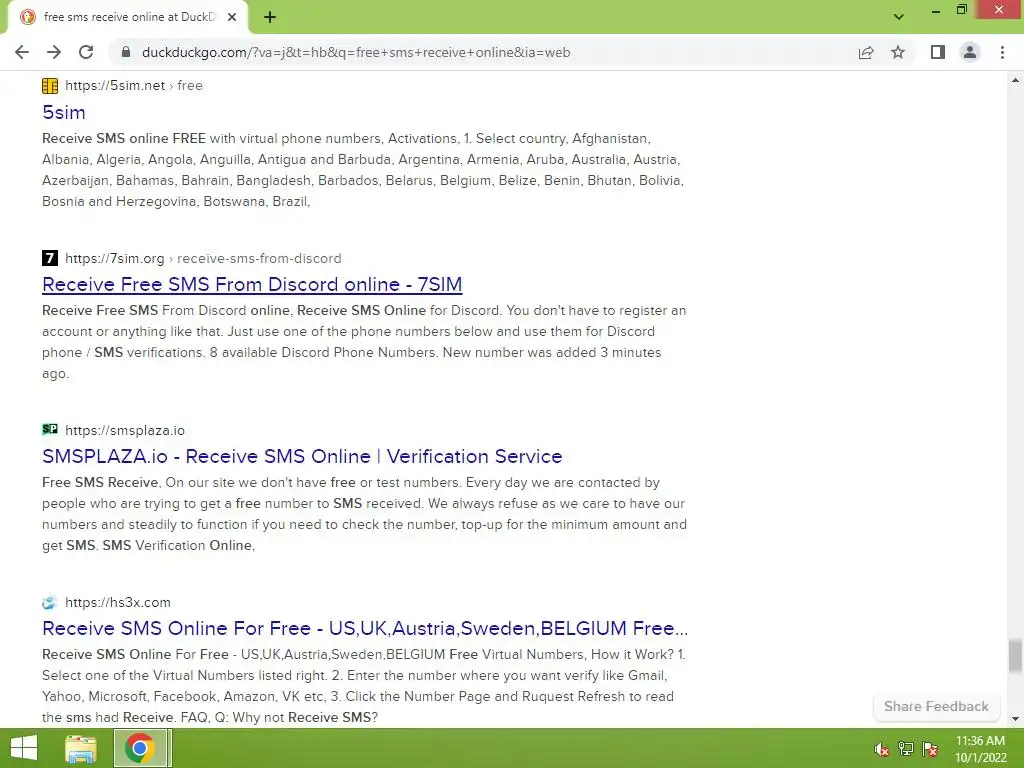The height and width of the screenshot is (768, 1024).
Task: Open Receive Free SMS From Discord online result
Action: [252, 284]
